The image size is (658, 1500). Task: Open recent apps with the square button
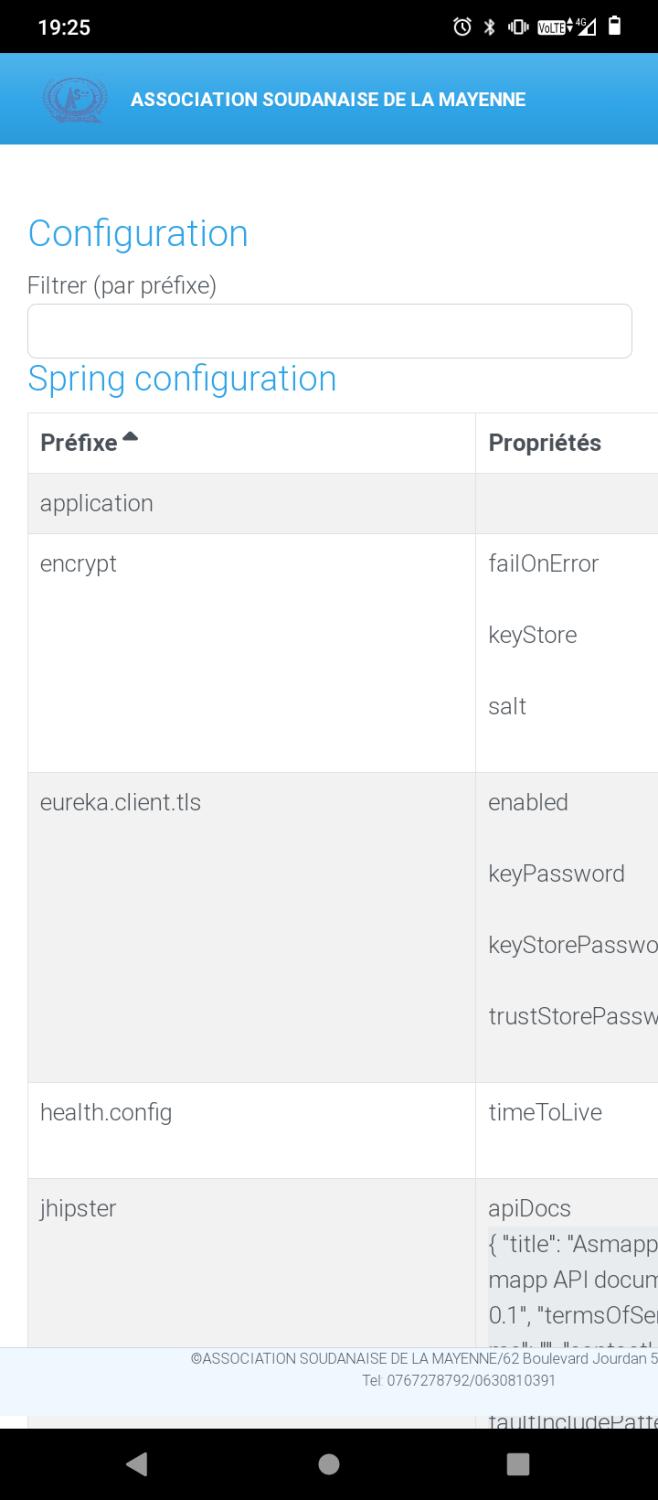519,1464
